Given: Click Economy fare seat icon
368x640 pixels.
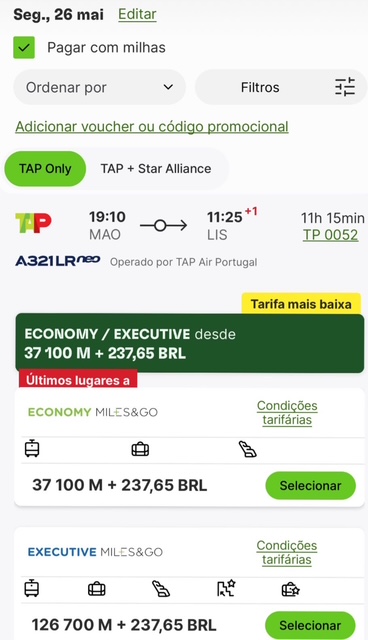Looking at the screenshot, I should click(248, 449).
